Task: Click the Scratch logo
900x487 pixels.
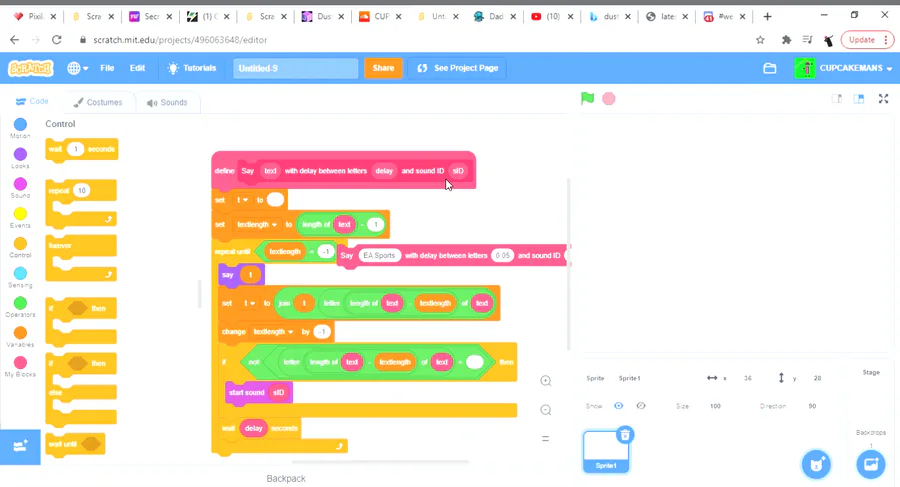Action: tap(30, 68)
